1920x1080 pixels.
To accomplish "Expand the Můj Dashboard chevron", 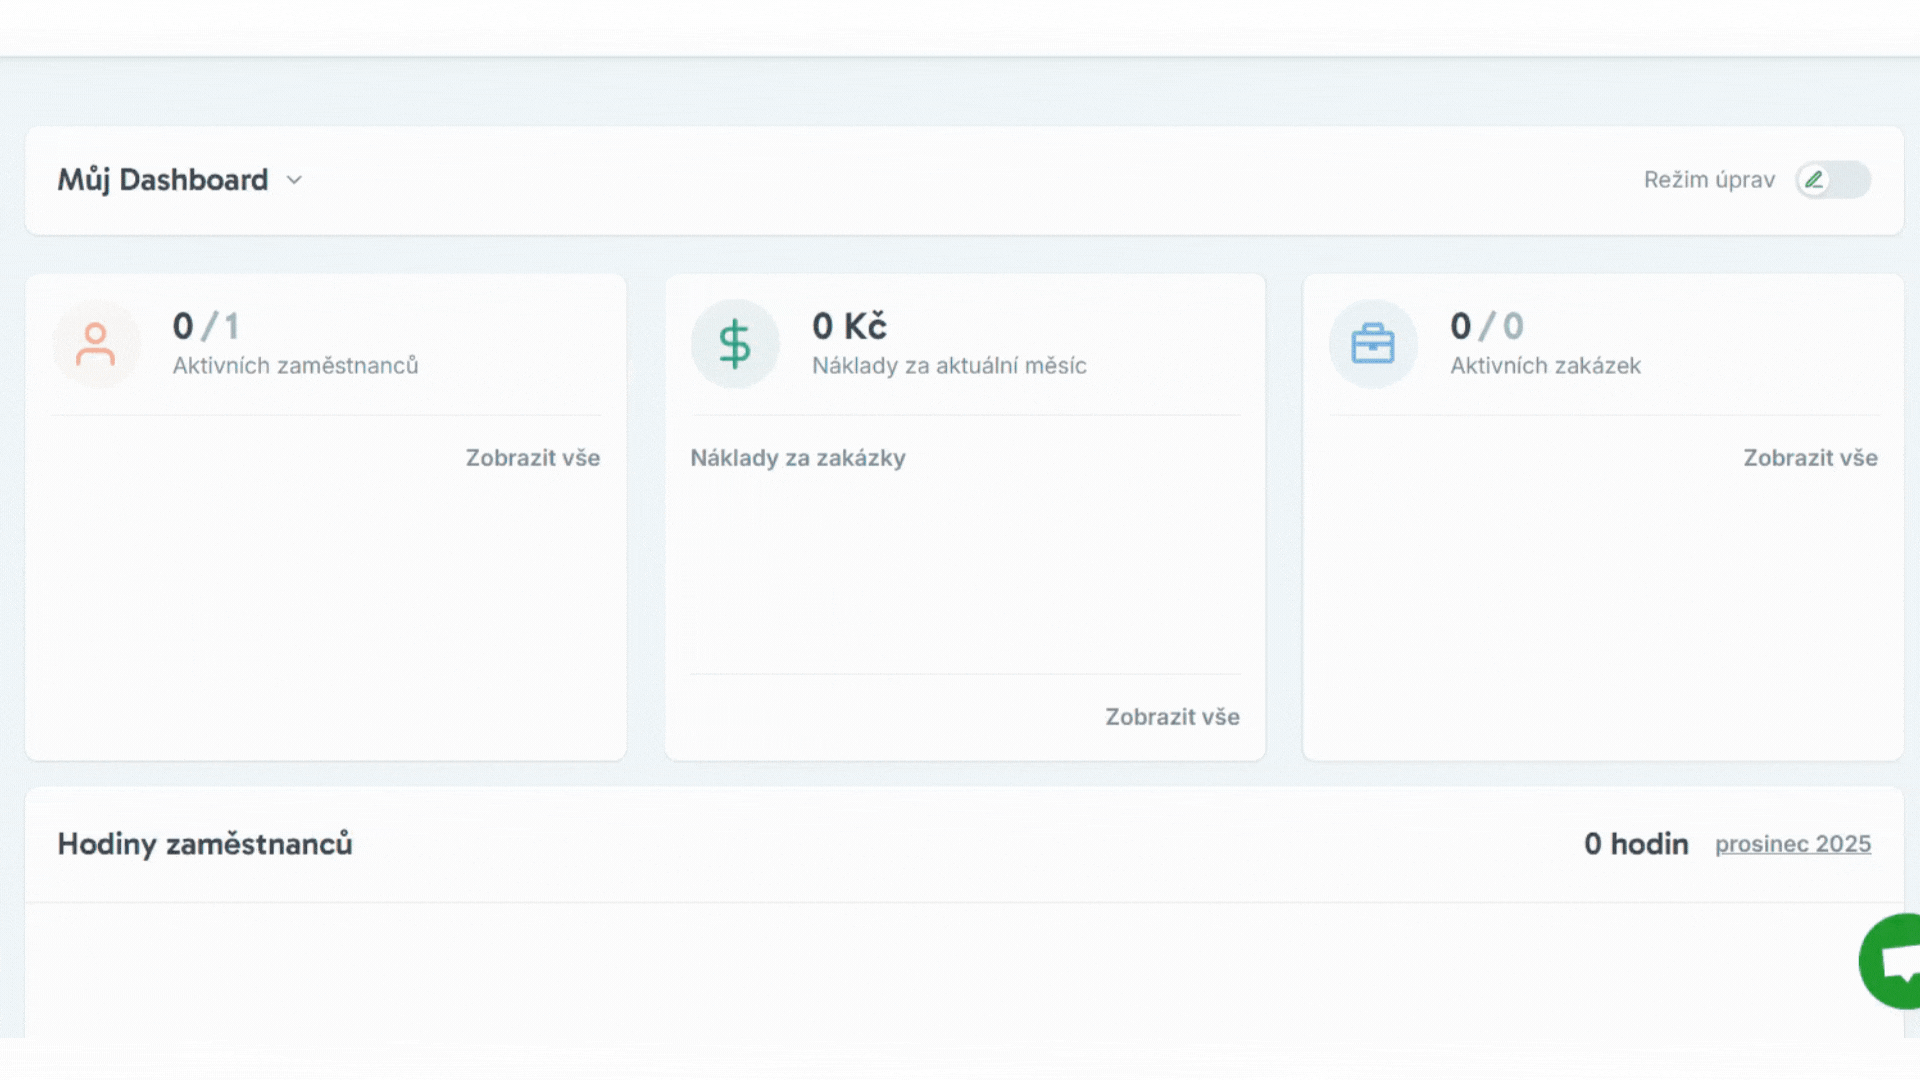I will click(x=294, y=180).
